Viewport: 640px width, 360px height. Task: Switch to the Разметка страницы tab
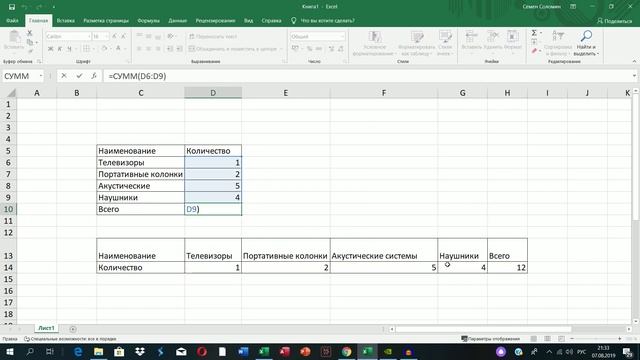pyautogui.click(x=106, y=20)
